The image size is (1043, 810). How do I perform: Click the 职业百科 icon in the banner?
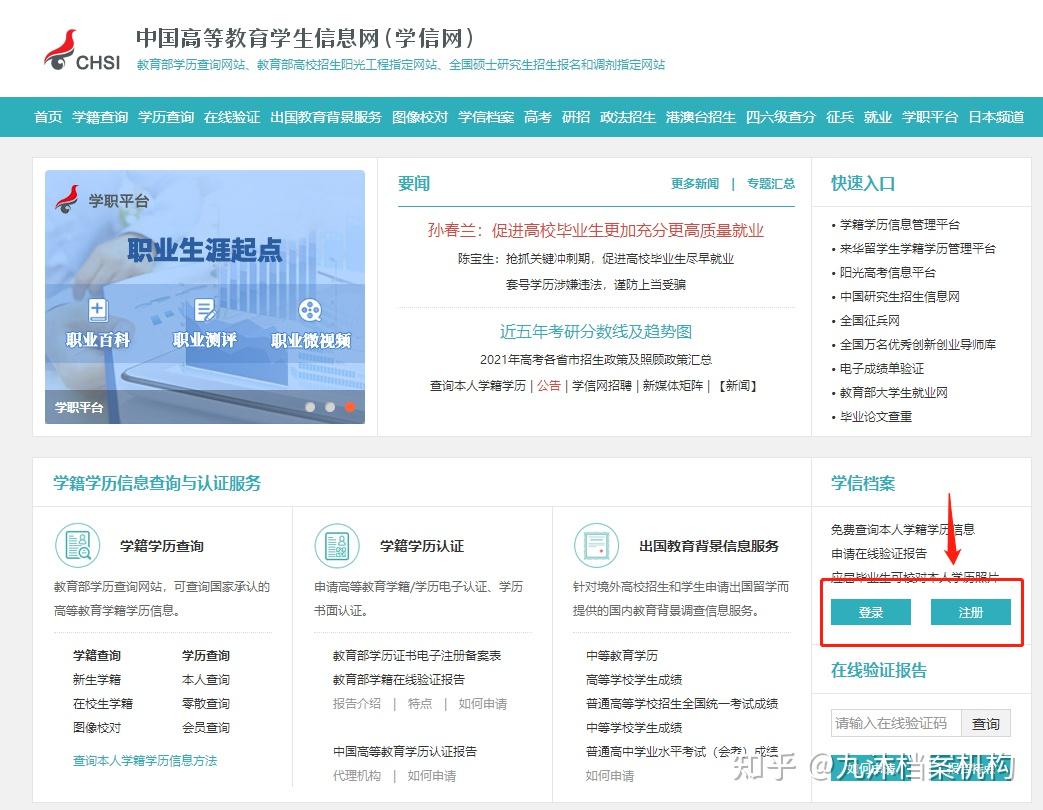pos(98,310)
